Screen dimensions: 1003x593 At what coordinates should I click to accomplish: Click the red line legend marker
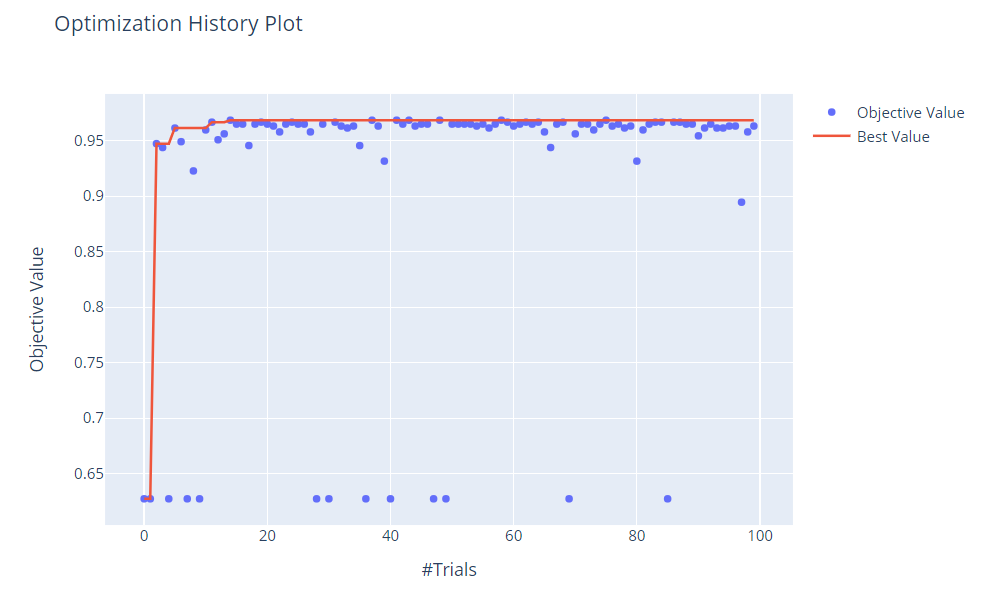pyautogui.click(x=831, y=137)
